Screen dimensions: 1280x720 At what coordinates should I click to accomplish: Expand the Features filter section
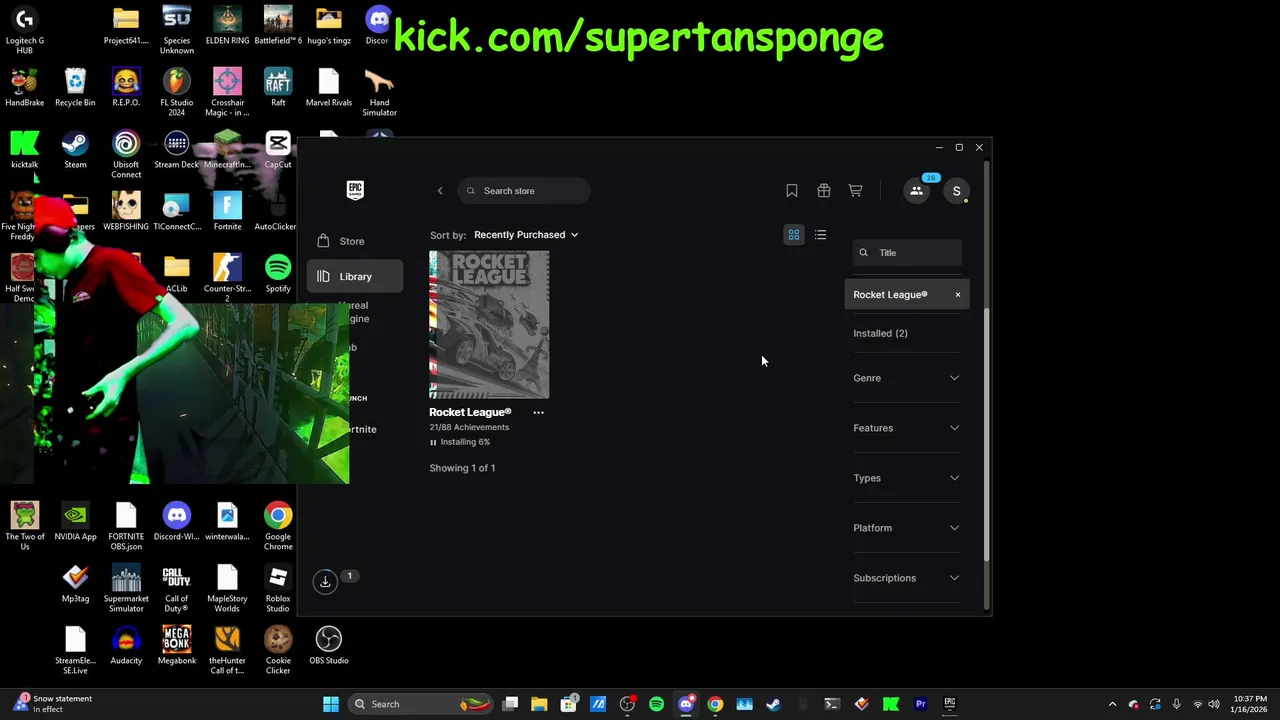click(x=906, y=428)
